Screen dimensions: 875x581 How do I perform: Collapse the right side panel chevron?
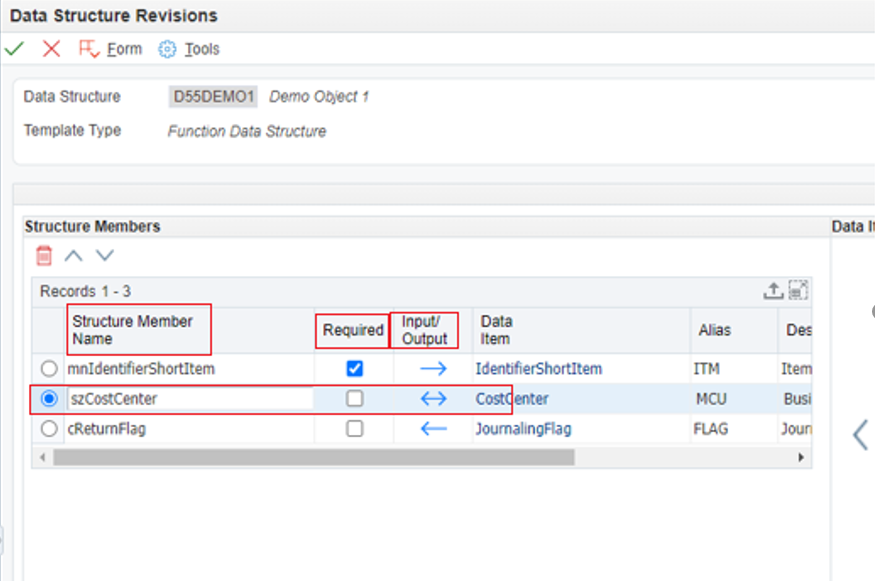858,434
